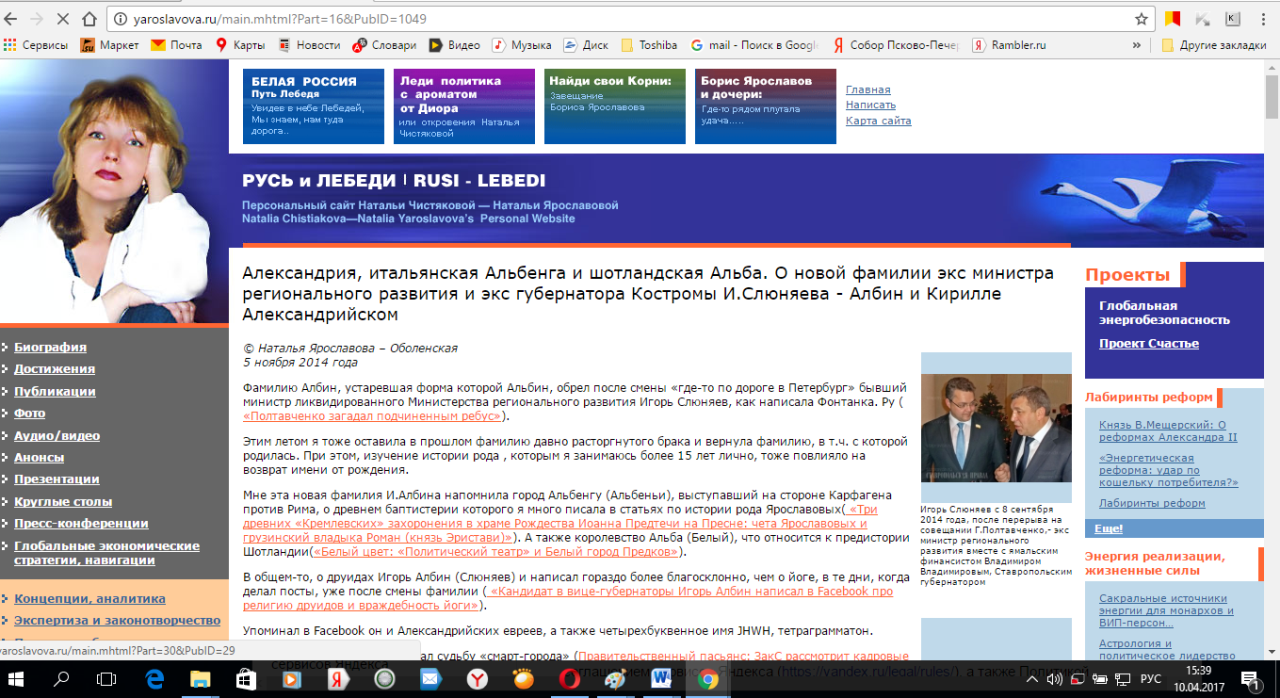This screenshot has height=698, width=1280.
Task: Click the «Белый цвет: Политический театр» link
Action: [x=497, y=551]
